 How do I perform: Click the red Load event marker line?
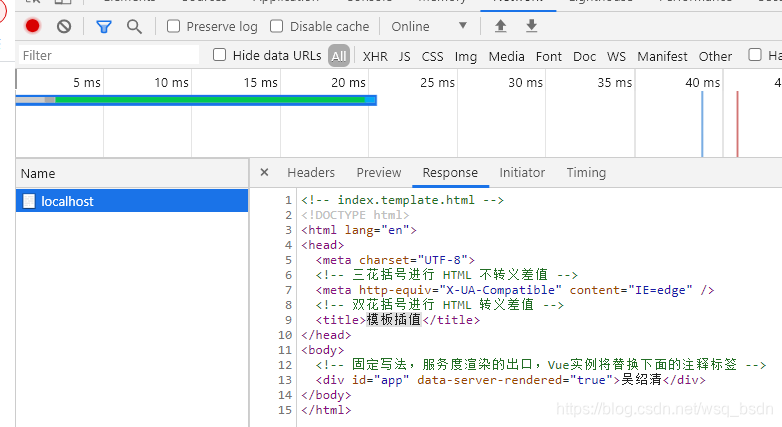point(737,124)
